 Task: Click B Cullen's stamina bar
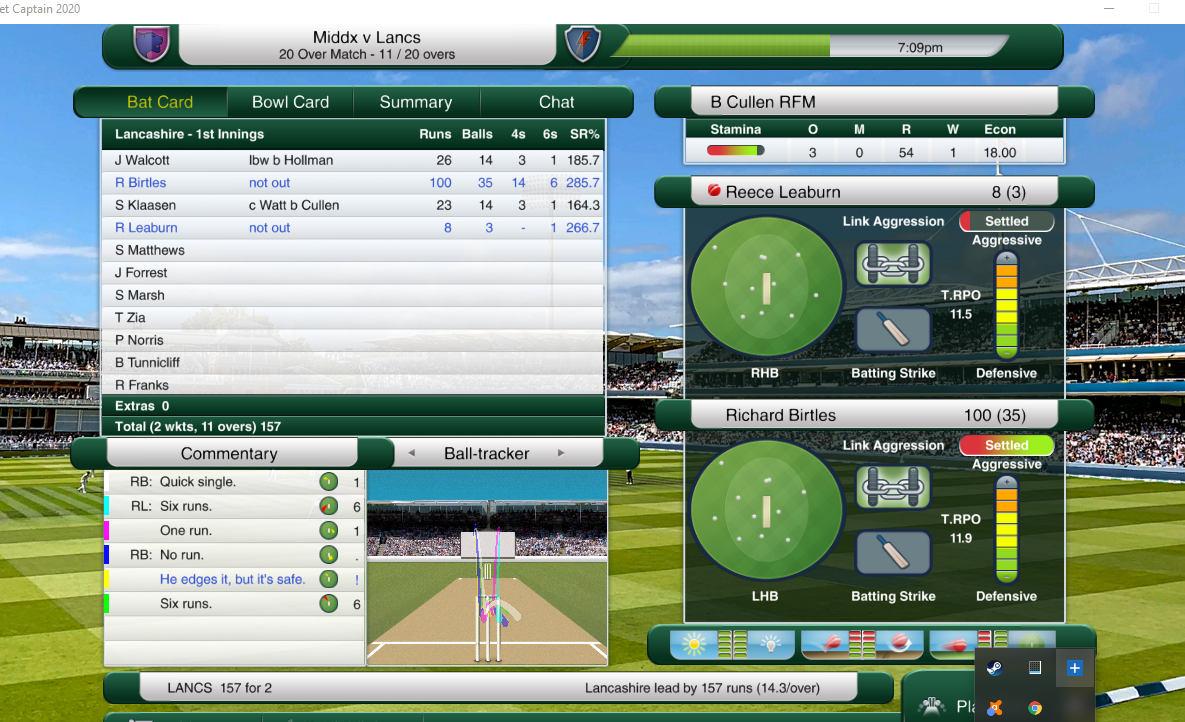(x=735, y=150)
